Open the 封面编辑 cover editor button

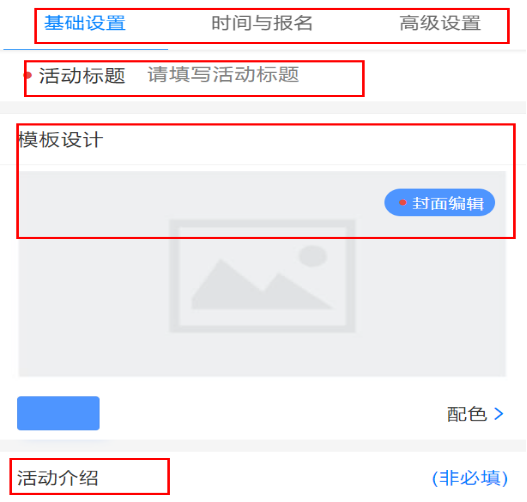click(439, 203)
